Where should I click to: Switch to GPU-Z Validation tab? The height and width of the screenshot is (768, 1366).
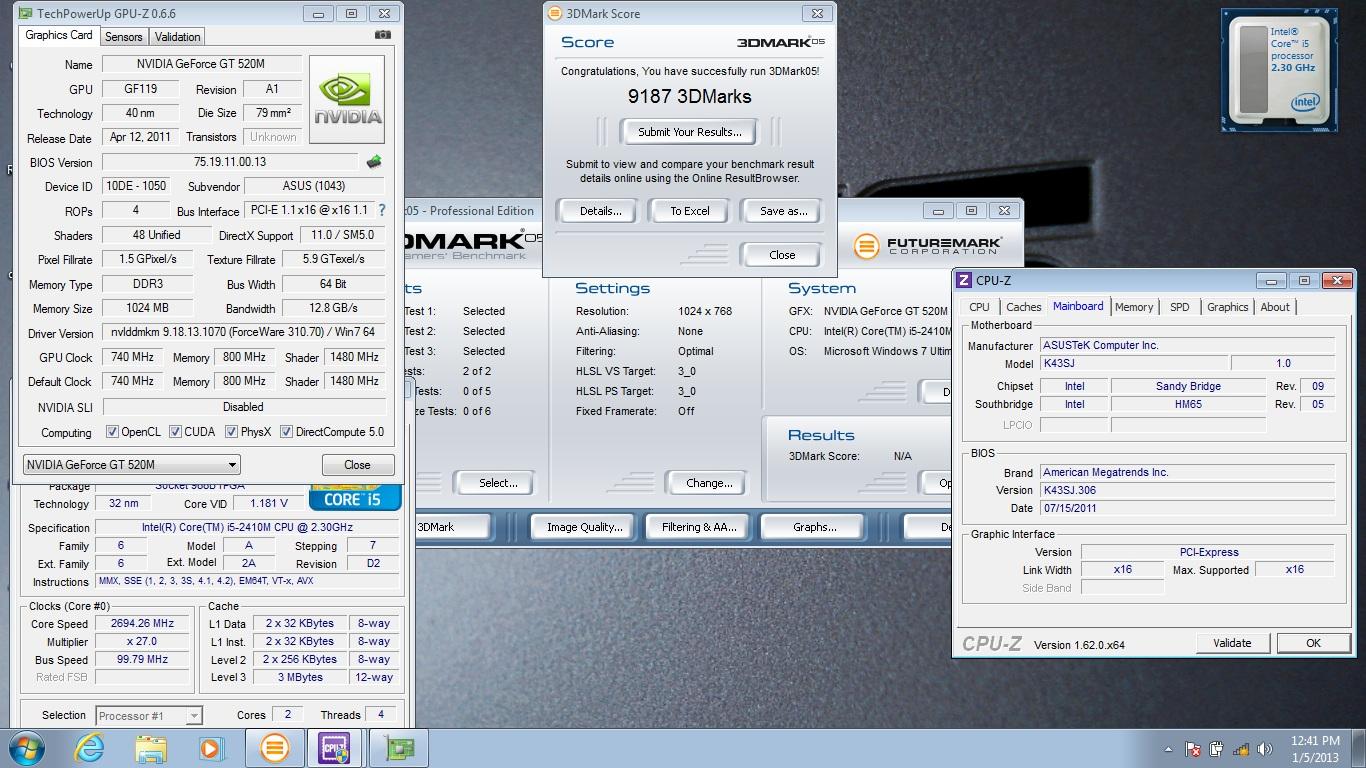pyautogui.click(x=178, y=37)
